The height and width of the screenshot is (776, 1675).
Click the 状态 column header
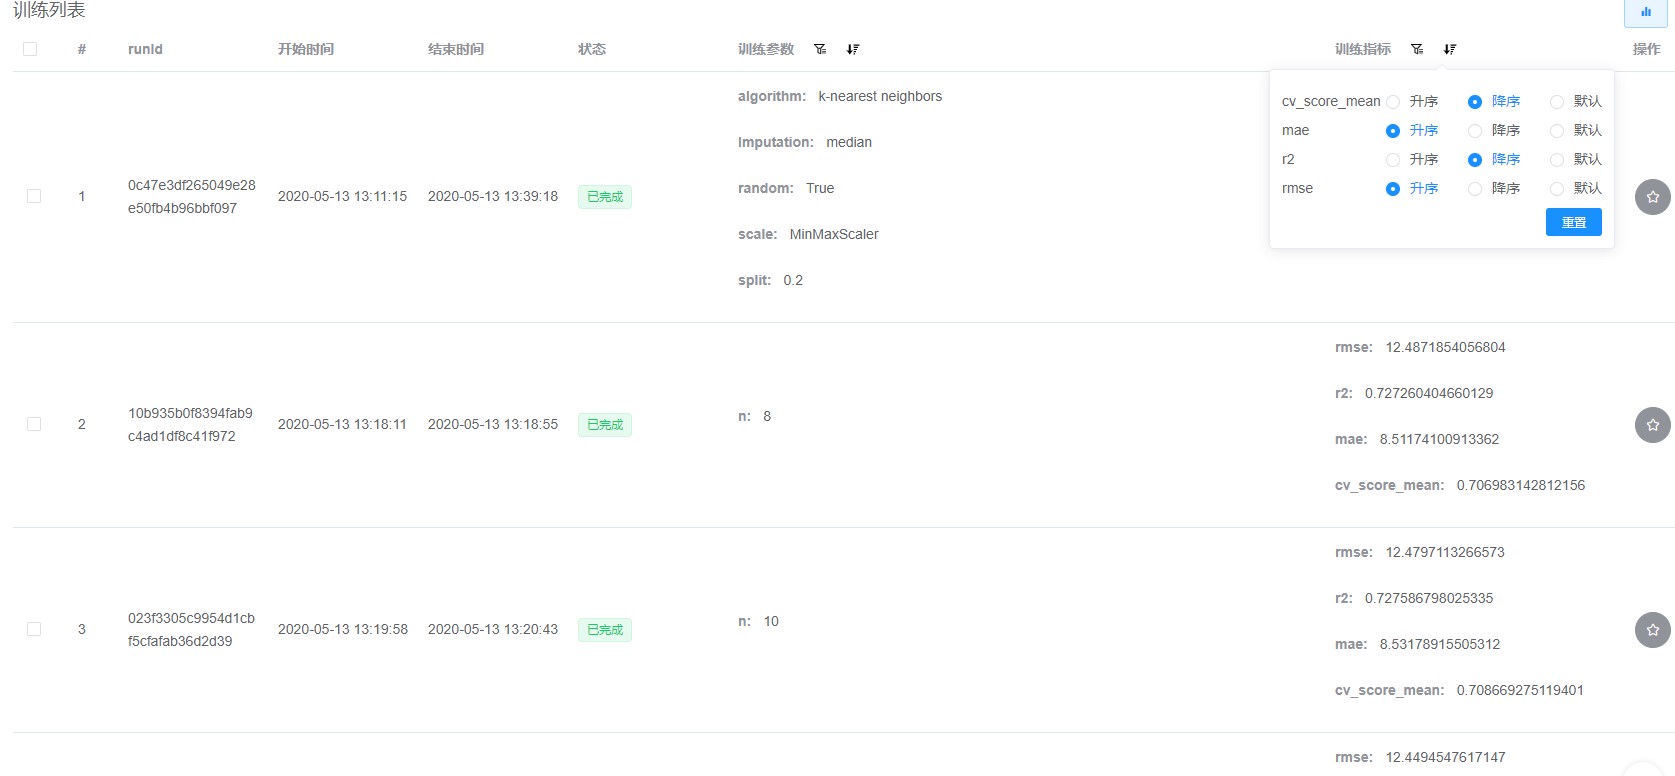pyautogui.click(x=592, y=49)
